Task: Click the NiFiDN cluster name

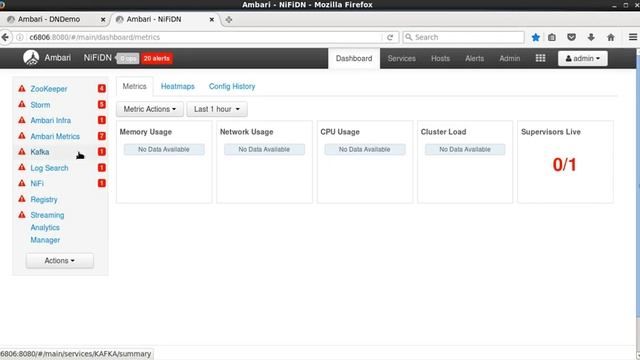Action: point(98,58)
